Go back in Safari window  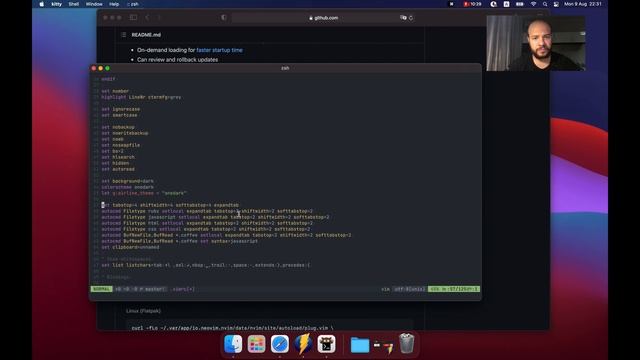(x=147, y=18)
